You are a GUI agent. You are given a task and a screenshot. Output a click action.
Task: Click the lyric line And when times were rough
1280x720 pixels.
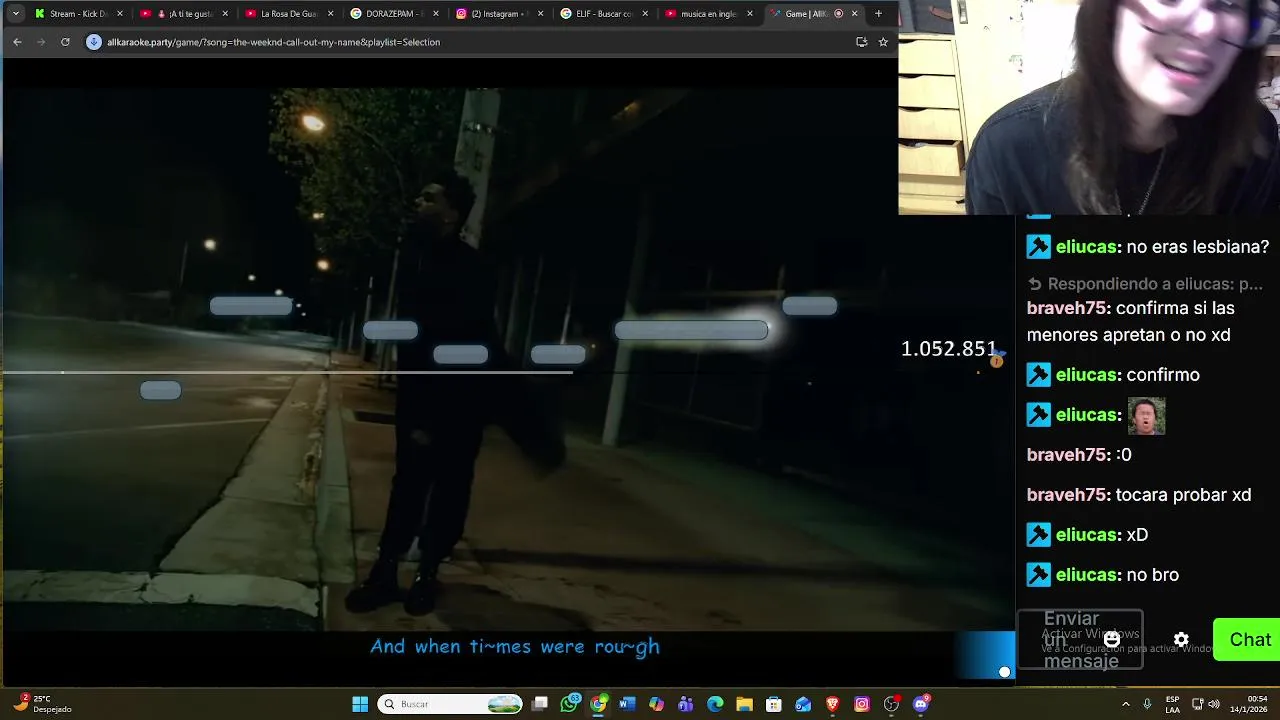pos(515,646)
